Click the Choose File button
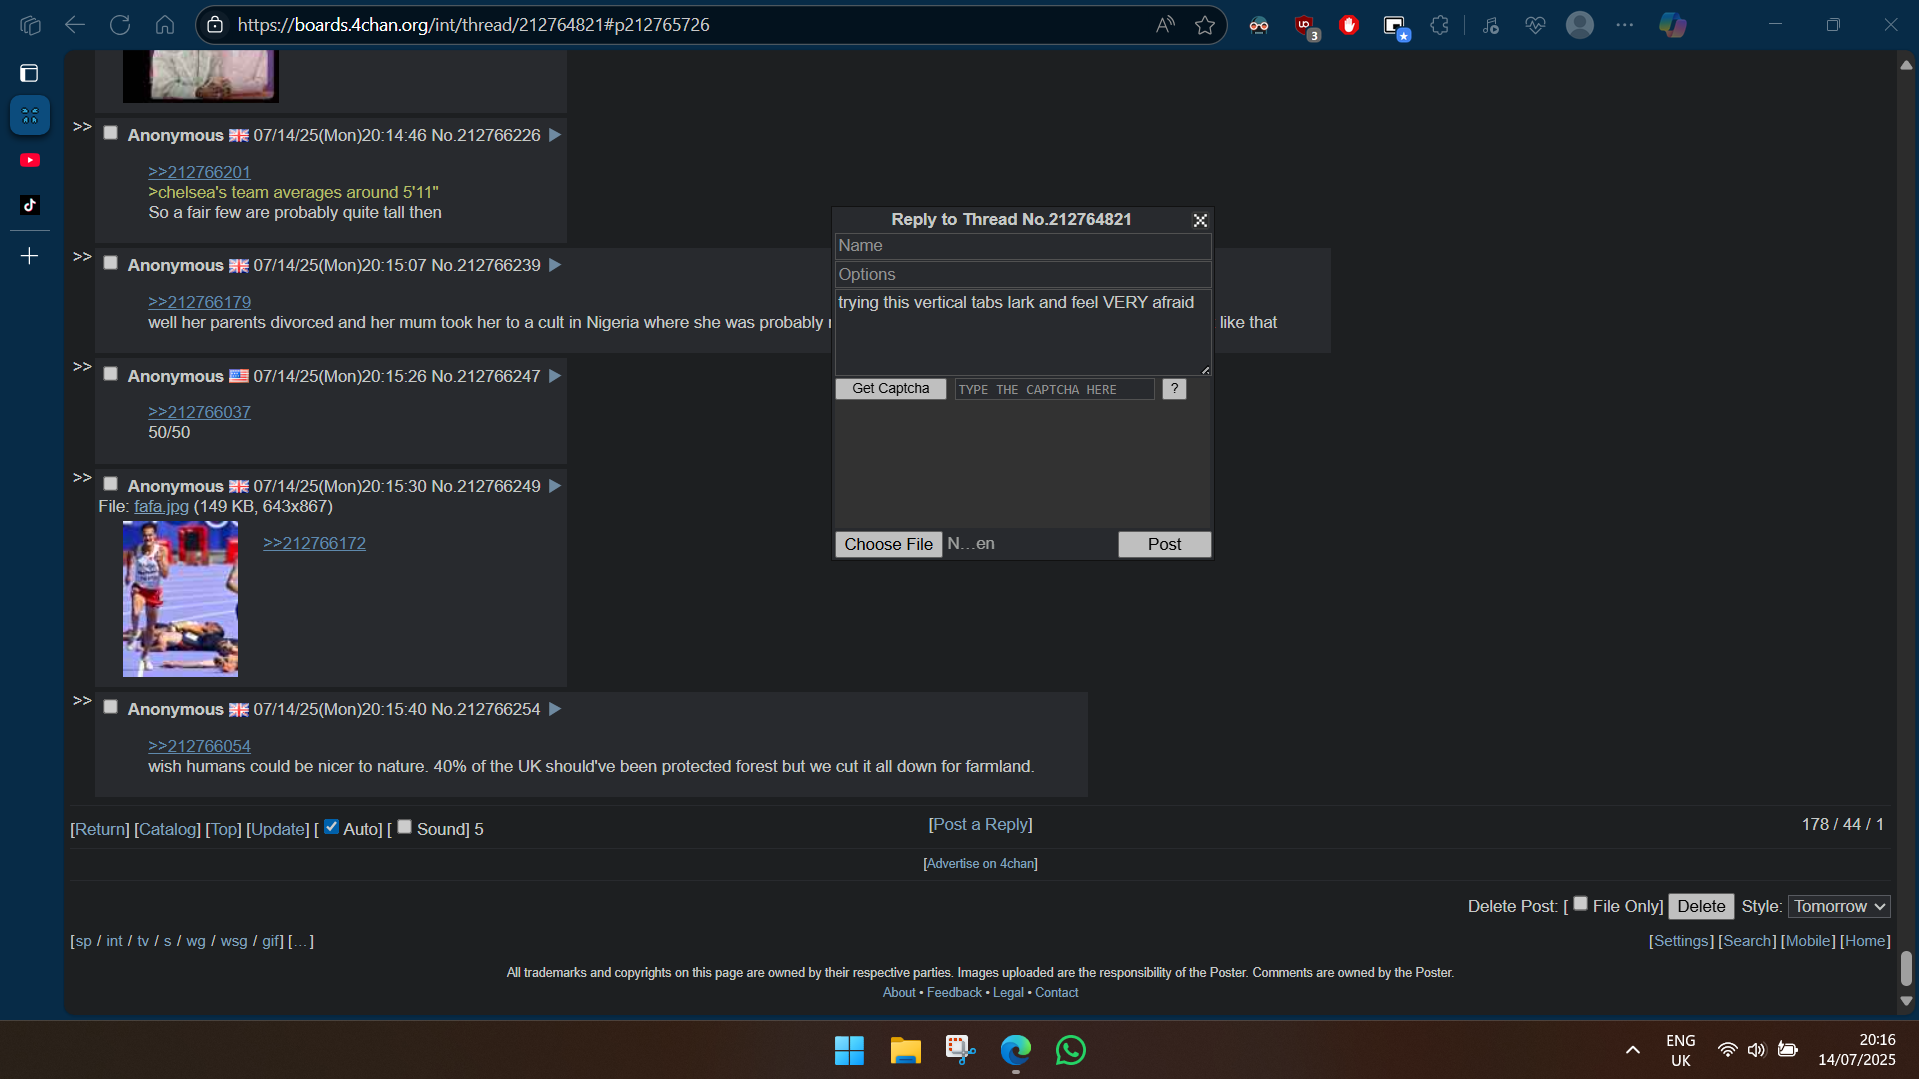 888,544
